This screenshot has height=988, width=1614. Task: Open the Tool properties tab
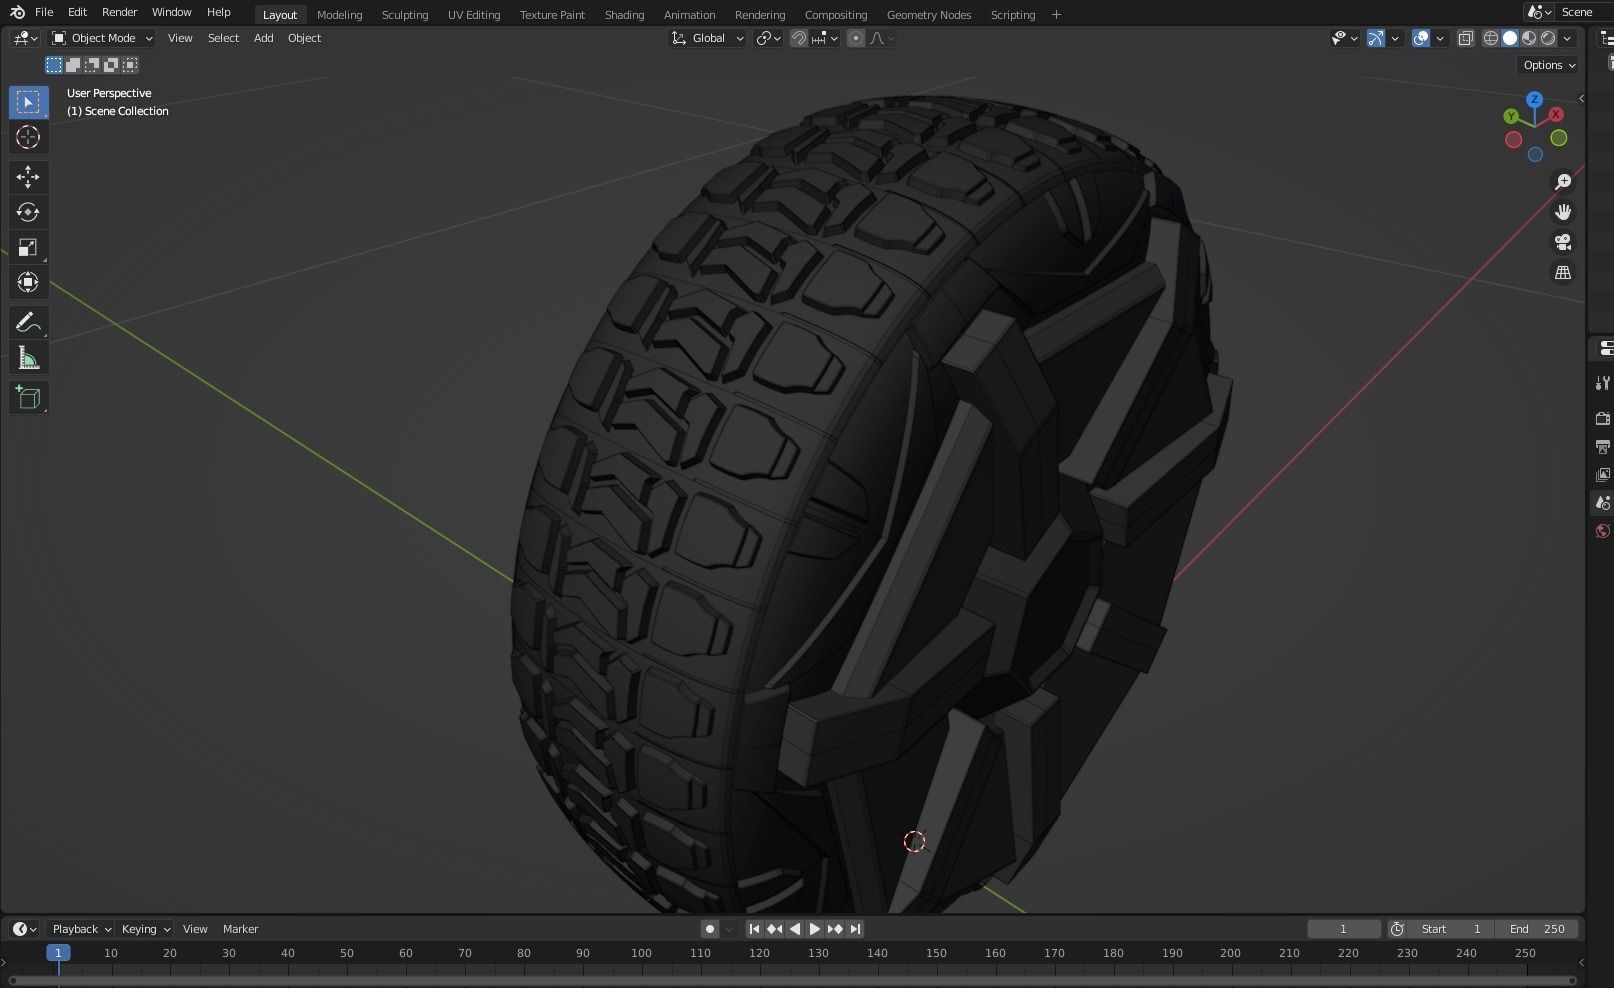tap(1603, 383)
